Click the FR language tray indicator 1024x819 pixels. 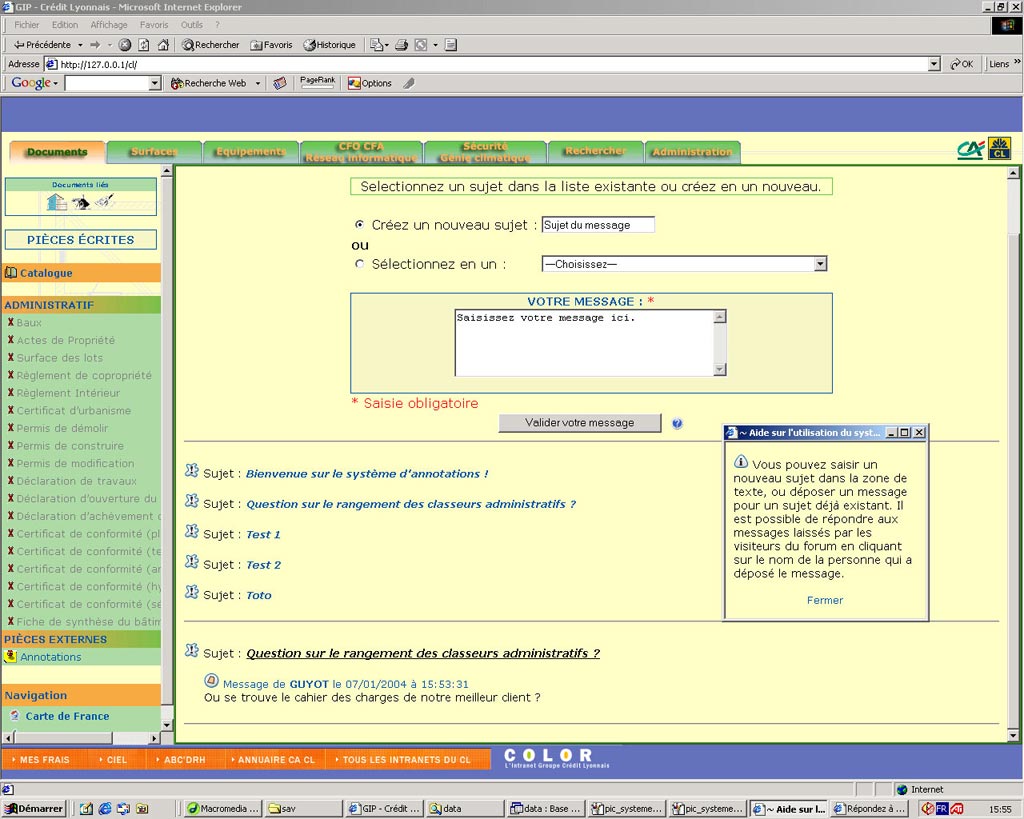941,809
